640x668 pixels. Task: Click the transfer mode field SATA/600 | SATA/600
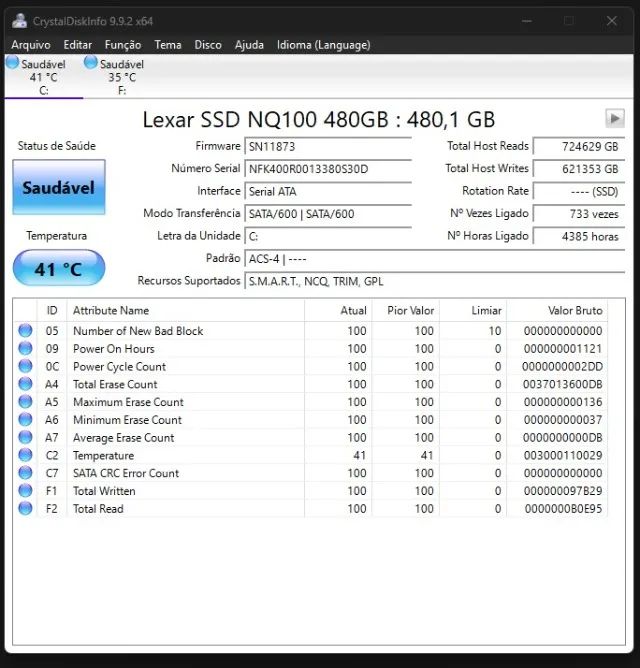tap(328, 214)
